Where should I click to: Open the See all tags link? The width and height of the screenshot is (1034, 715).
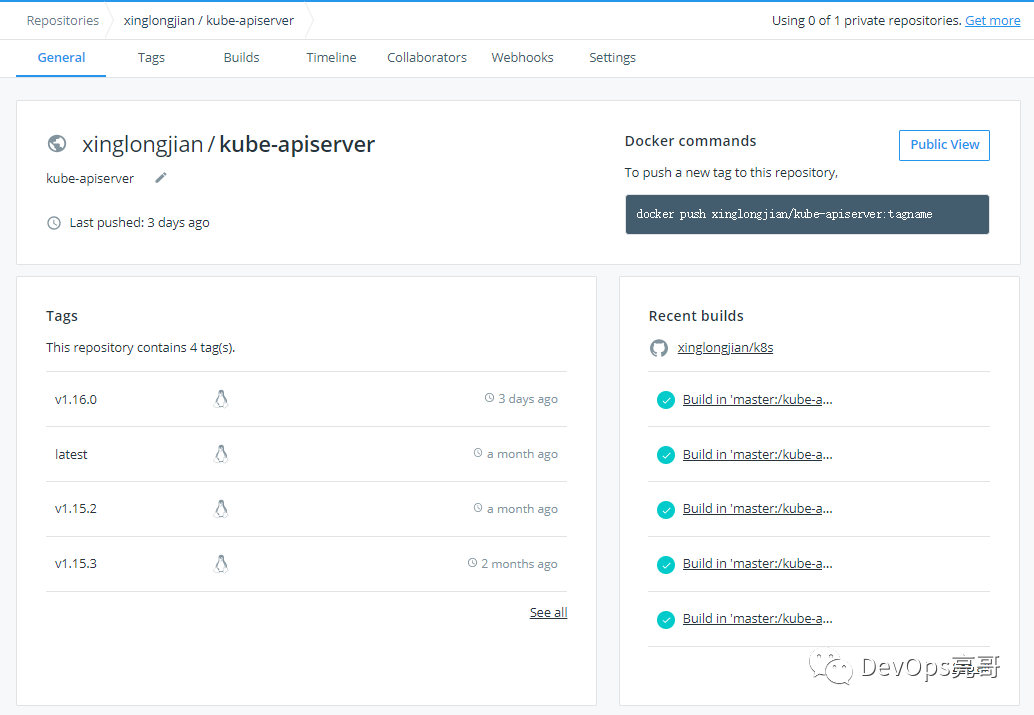[548, 612]
